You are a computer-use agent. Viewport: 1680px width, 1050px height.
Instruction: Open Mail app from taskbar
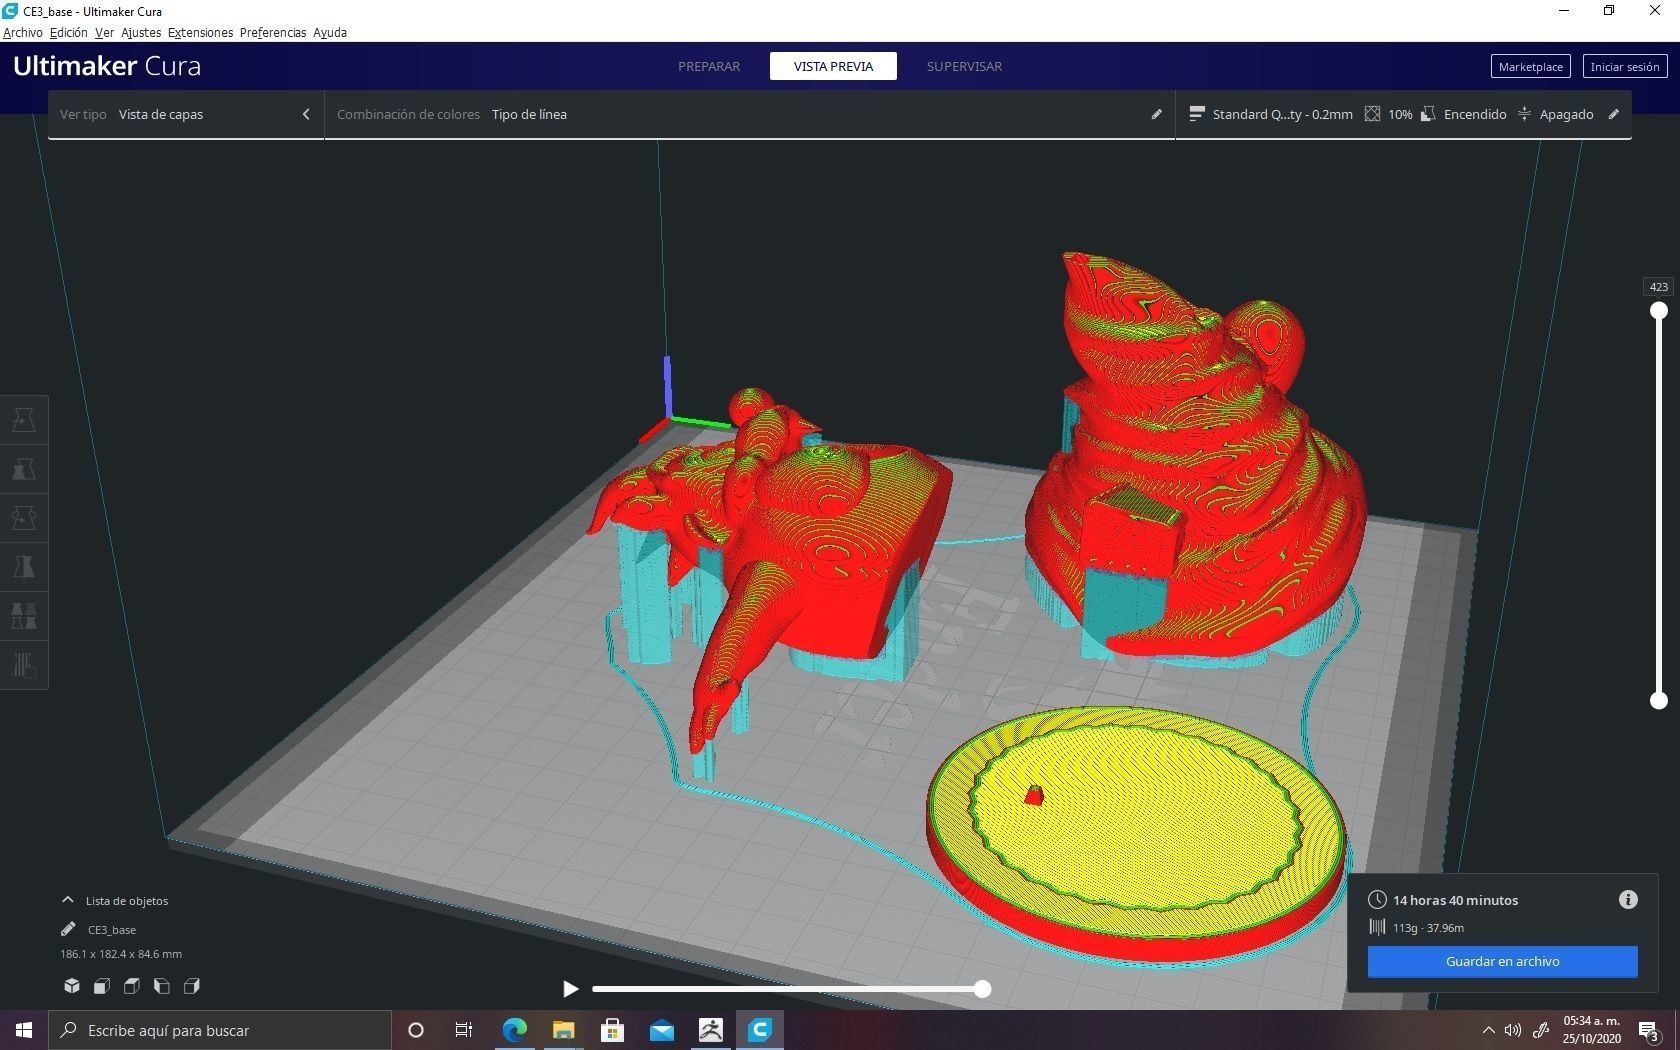[x=661, y=1030]
